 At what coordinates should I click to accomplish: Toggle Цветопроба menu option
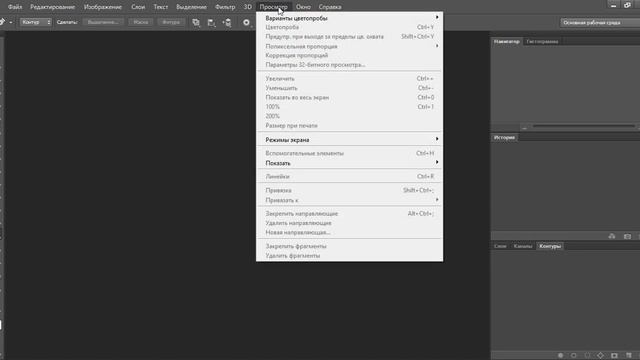pyautogui.click(x=349, y=27)
